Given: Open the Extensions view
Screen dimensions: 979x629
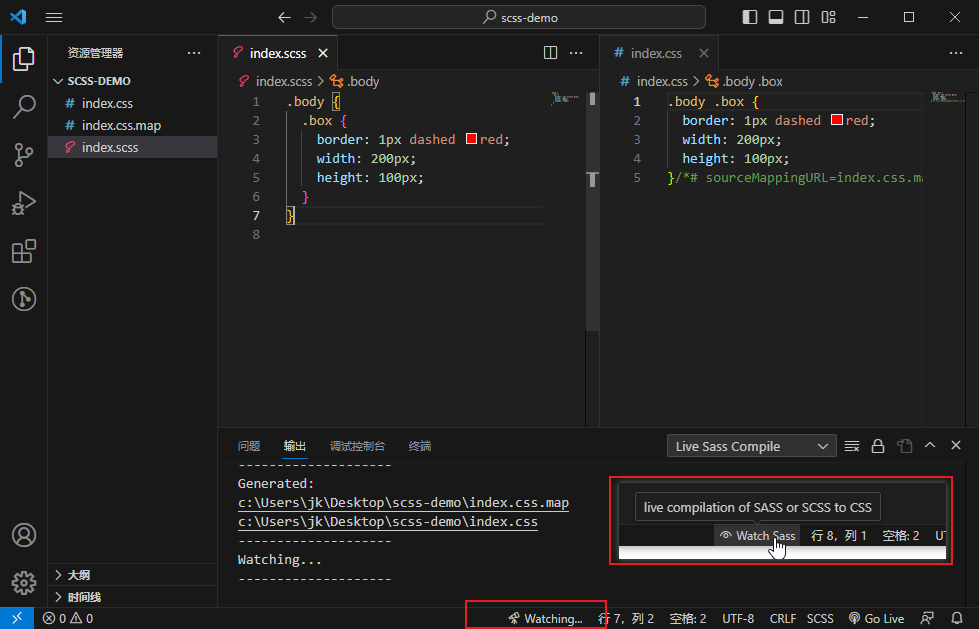Looking at the screenshot, I should (x=24, y=251).
